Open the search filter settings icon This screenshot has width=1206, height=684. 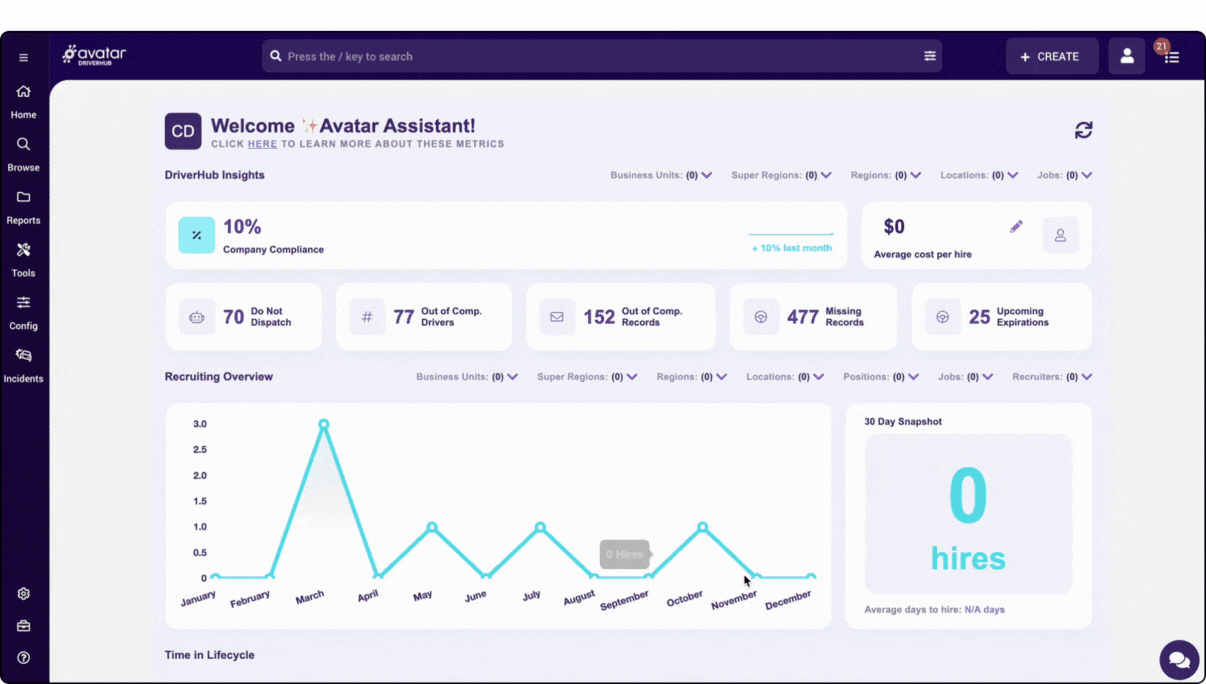click(x=930, y=57)
